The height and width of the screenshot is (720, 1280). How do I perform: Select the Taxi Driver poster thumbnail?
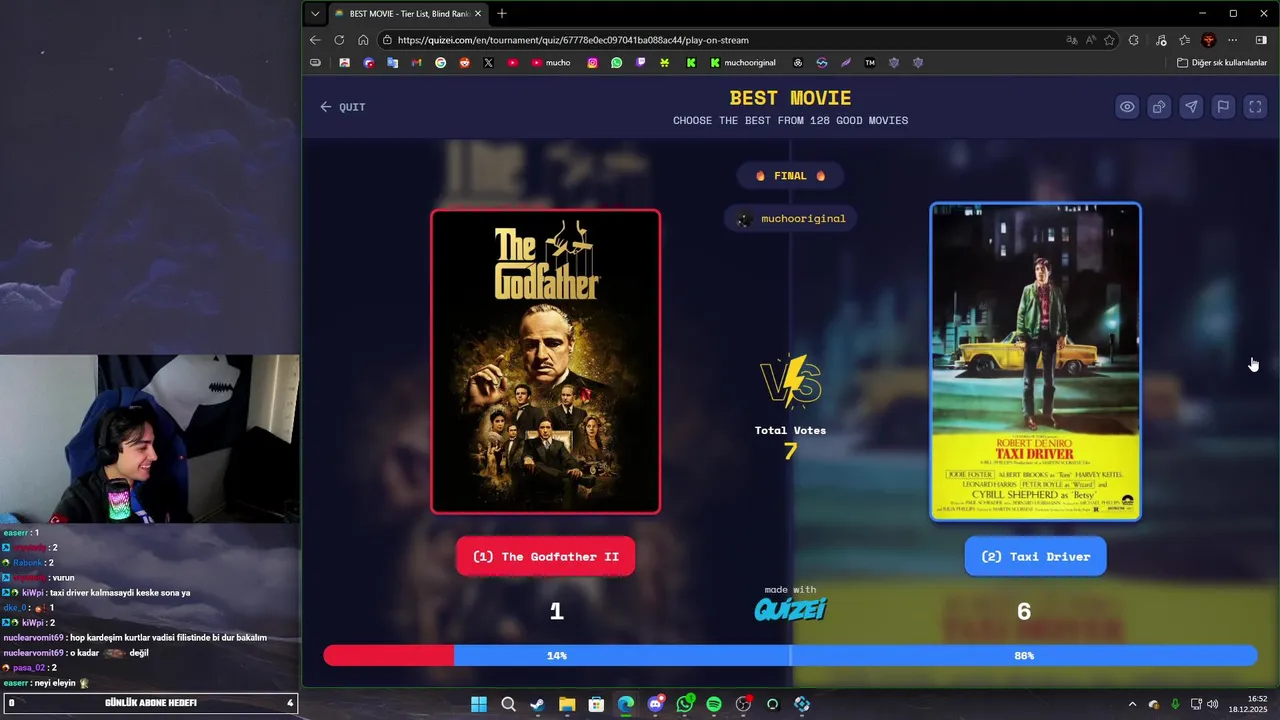(x=1035, y=361)
